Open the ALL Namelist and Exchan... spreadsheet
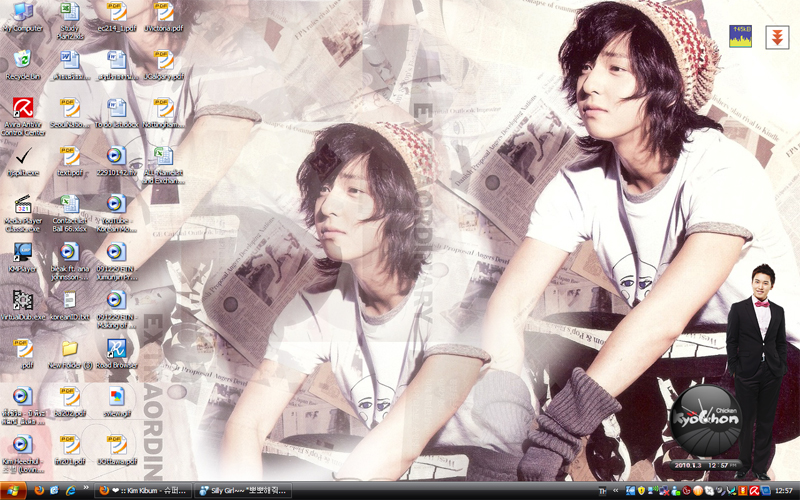The height and width of the screenshot is (500, 800). (163, 165)
